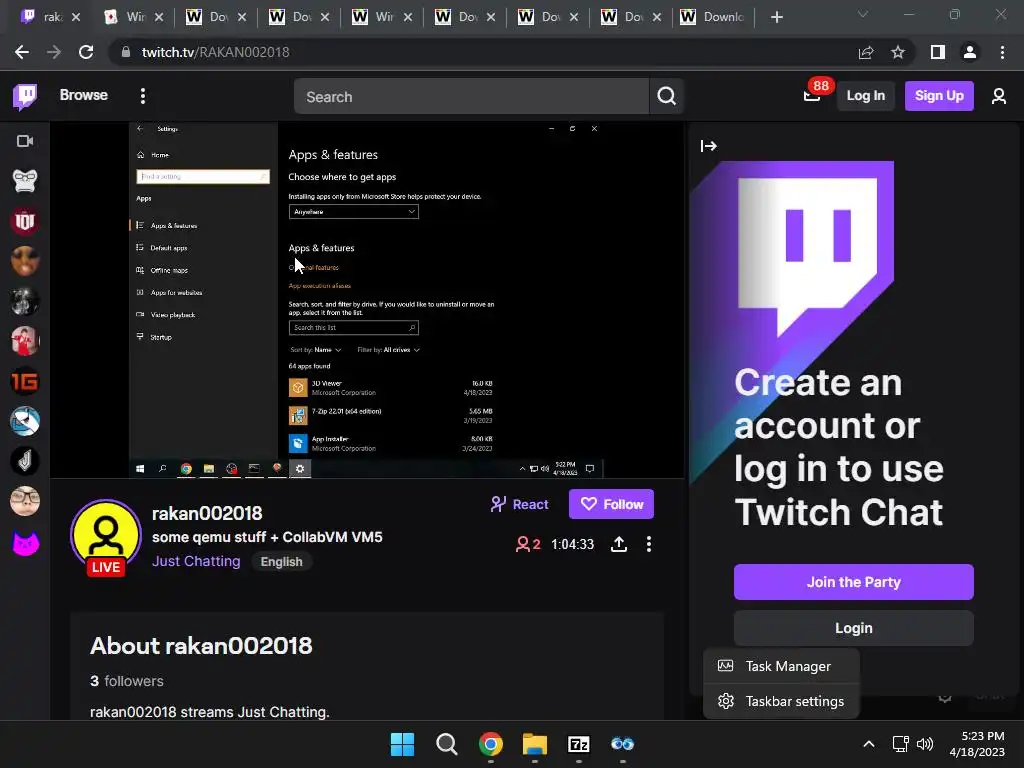Click the magnifier search button
Screen dimensions: 1024x768
(x=666, y=97)
